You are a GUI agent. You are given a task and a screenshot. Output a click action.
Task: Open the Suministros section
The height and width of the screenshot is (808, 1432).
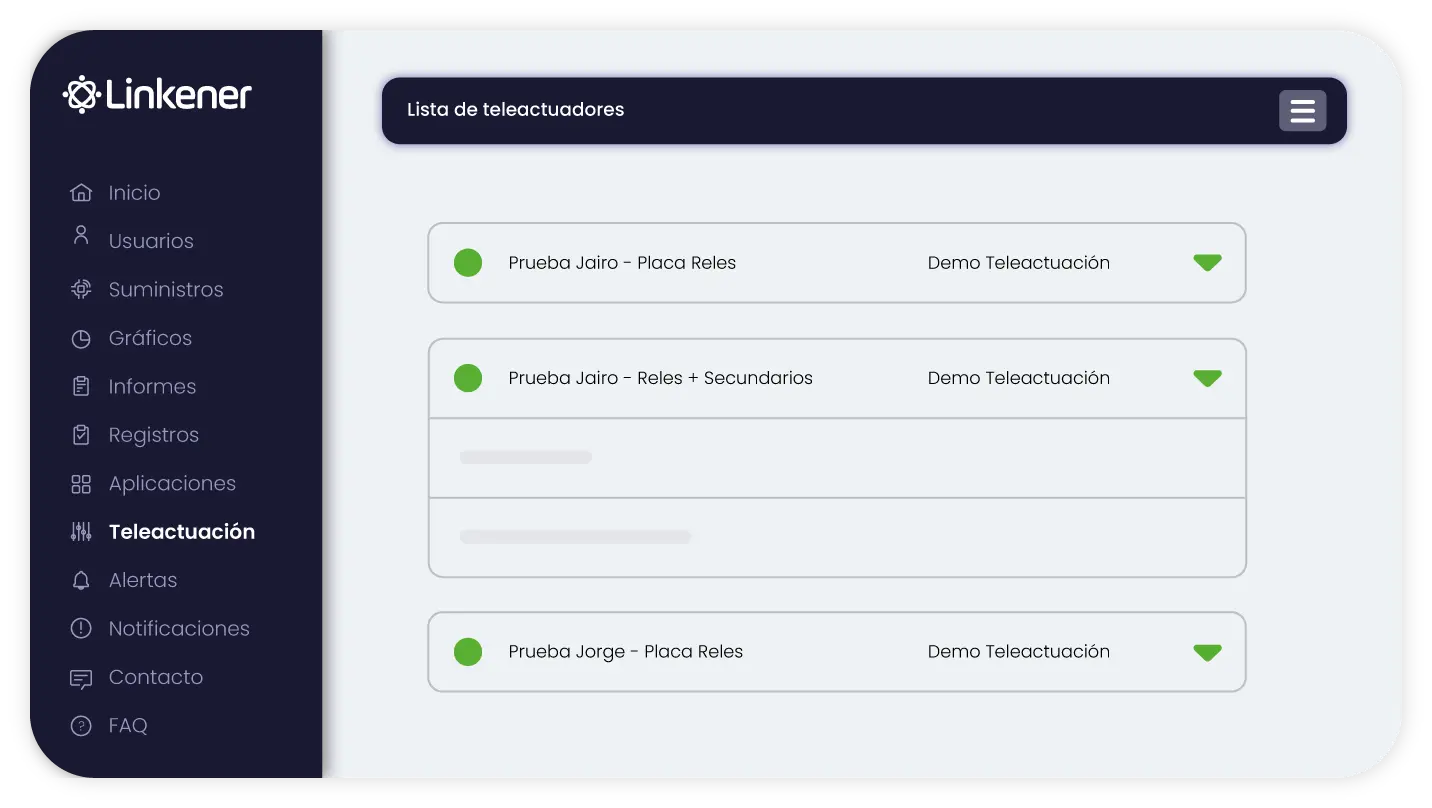[x=166, y=290]
